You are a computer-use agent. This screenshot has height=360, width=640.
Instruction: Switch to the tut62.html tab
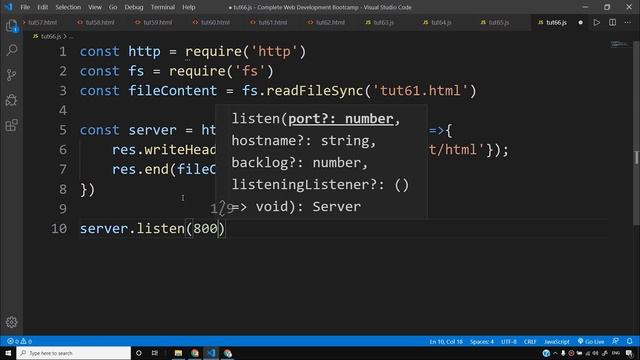[x=330, y=22]
